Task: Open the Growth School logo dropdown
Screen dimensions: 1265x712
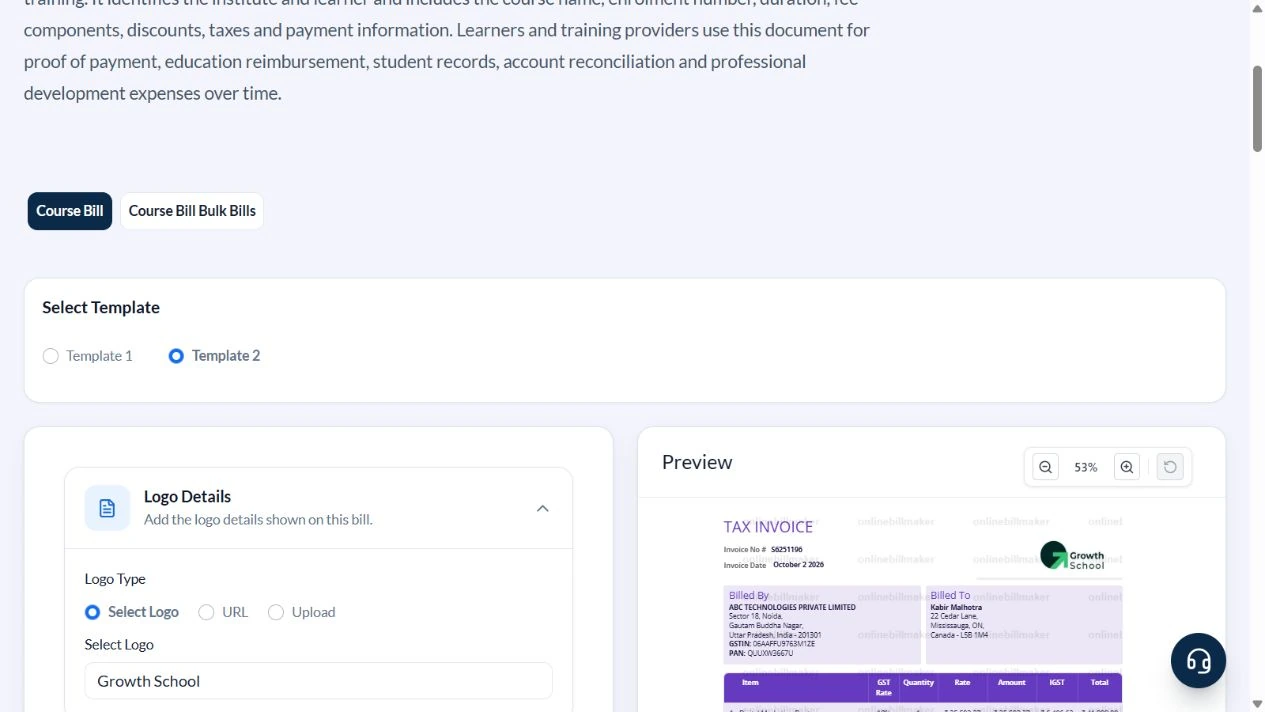Action: [318, 681]
